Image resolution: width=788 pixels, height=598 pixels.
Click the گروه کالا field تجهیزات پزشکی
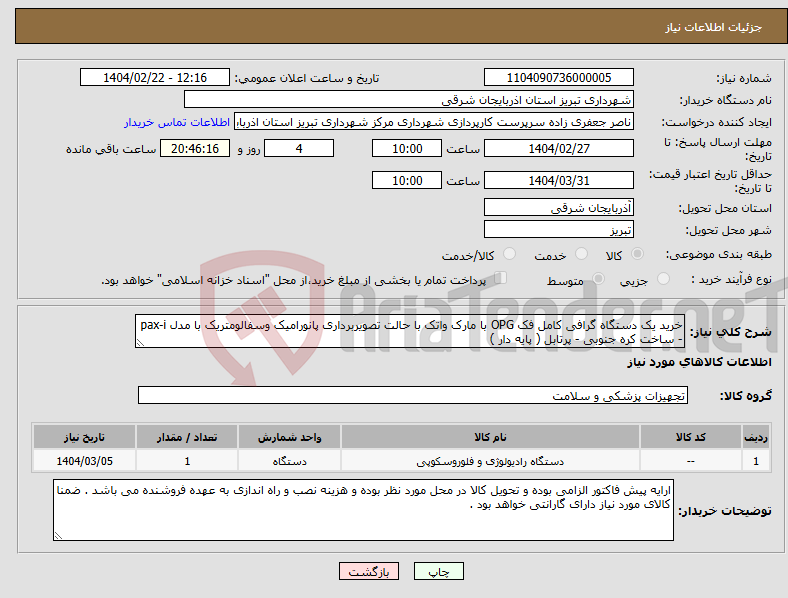(x=413, y=395)
